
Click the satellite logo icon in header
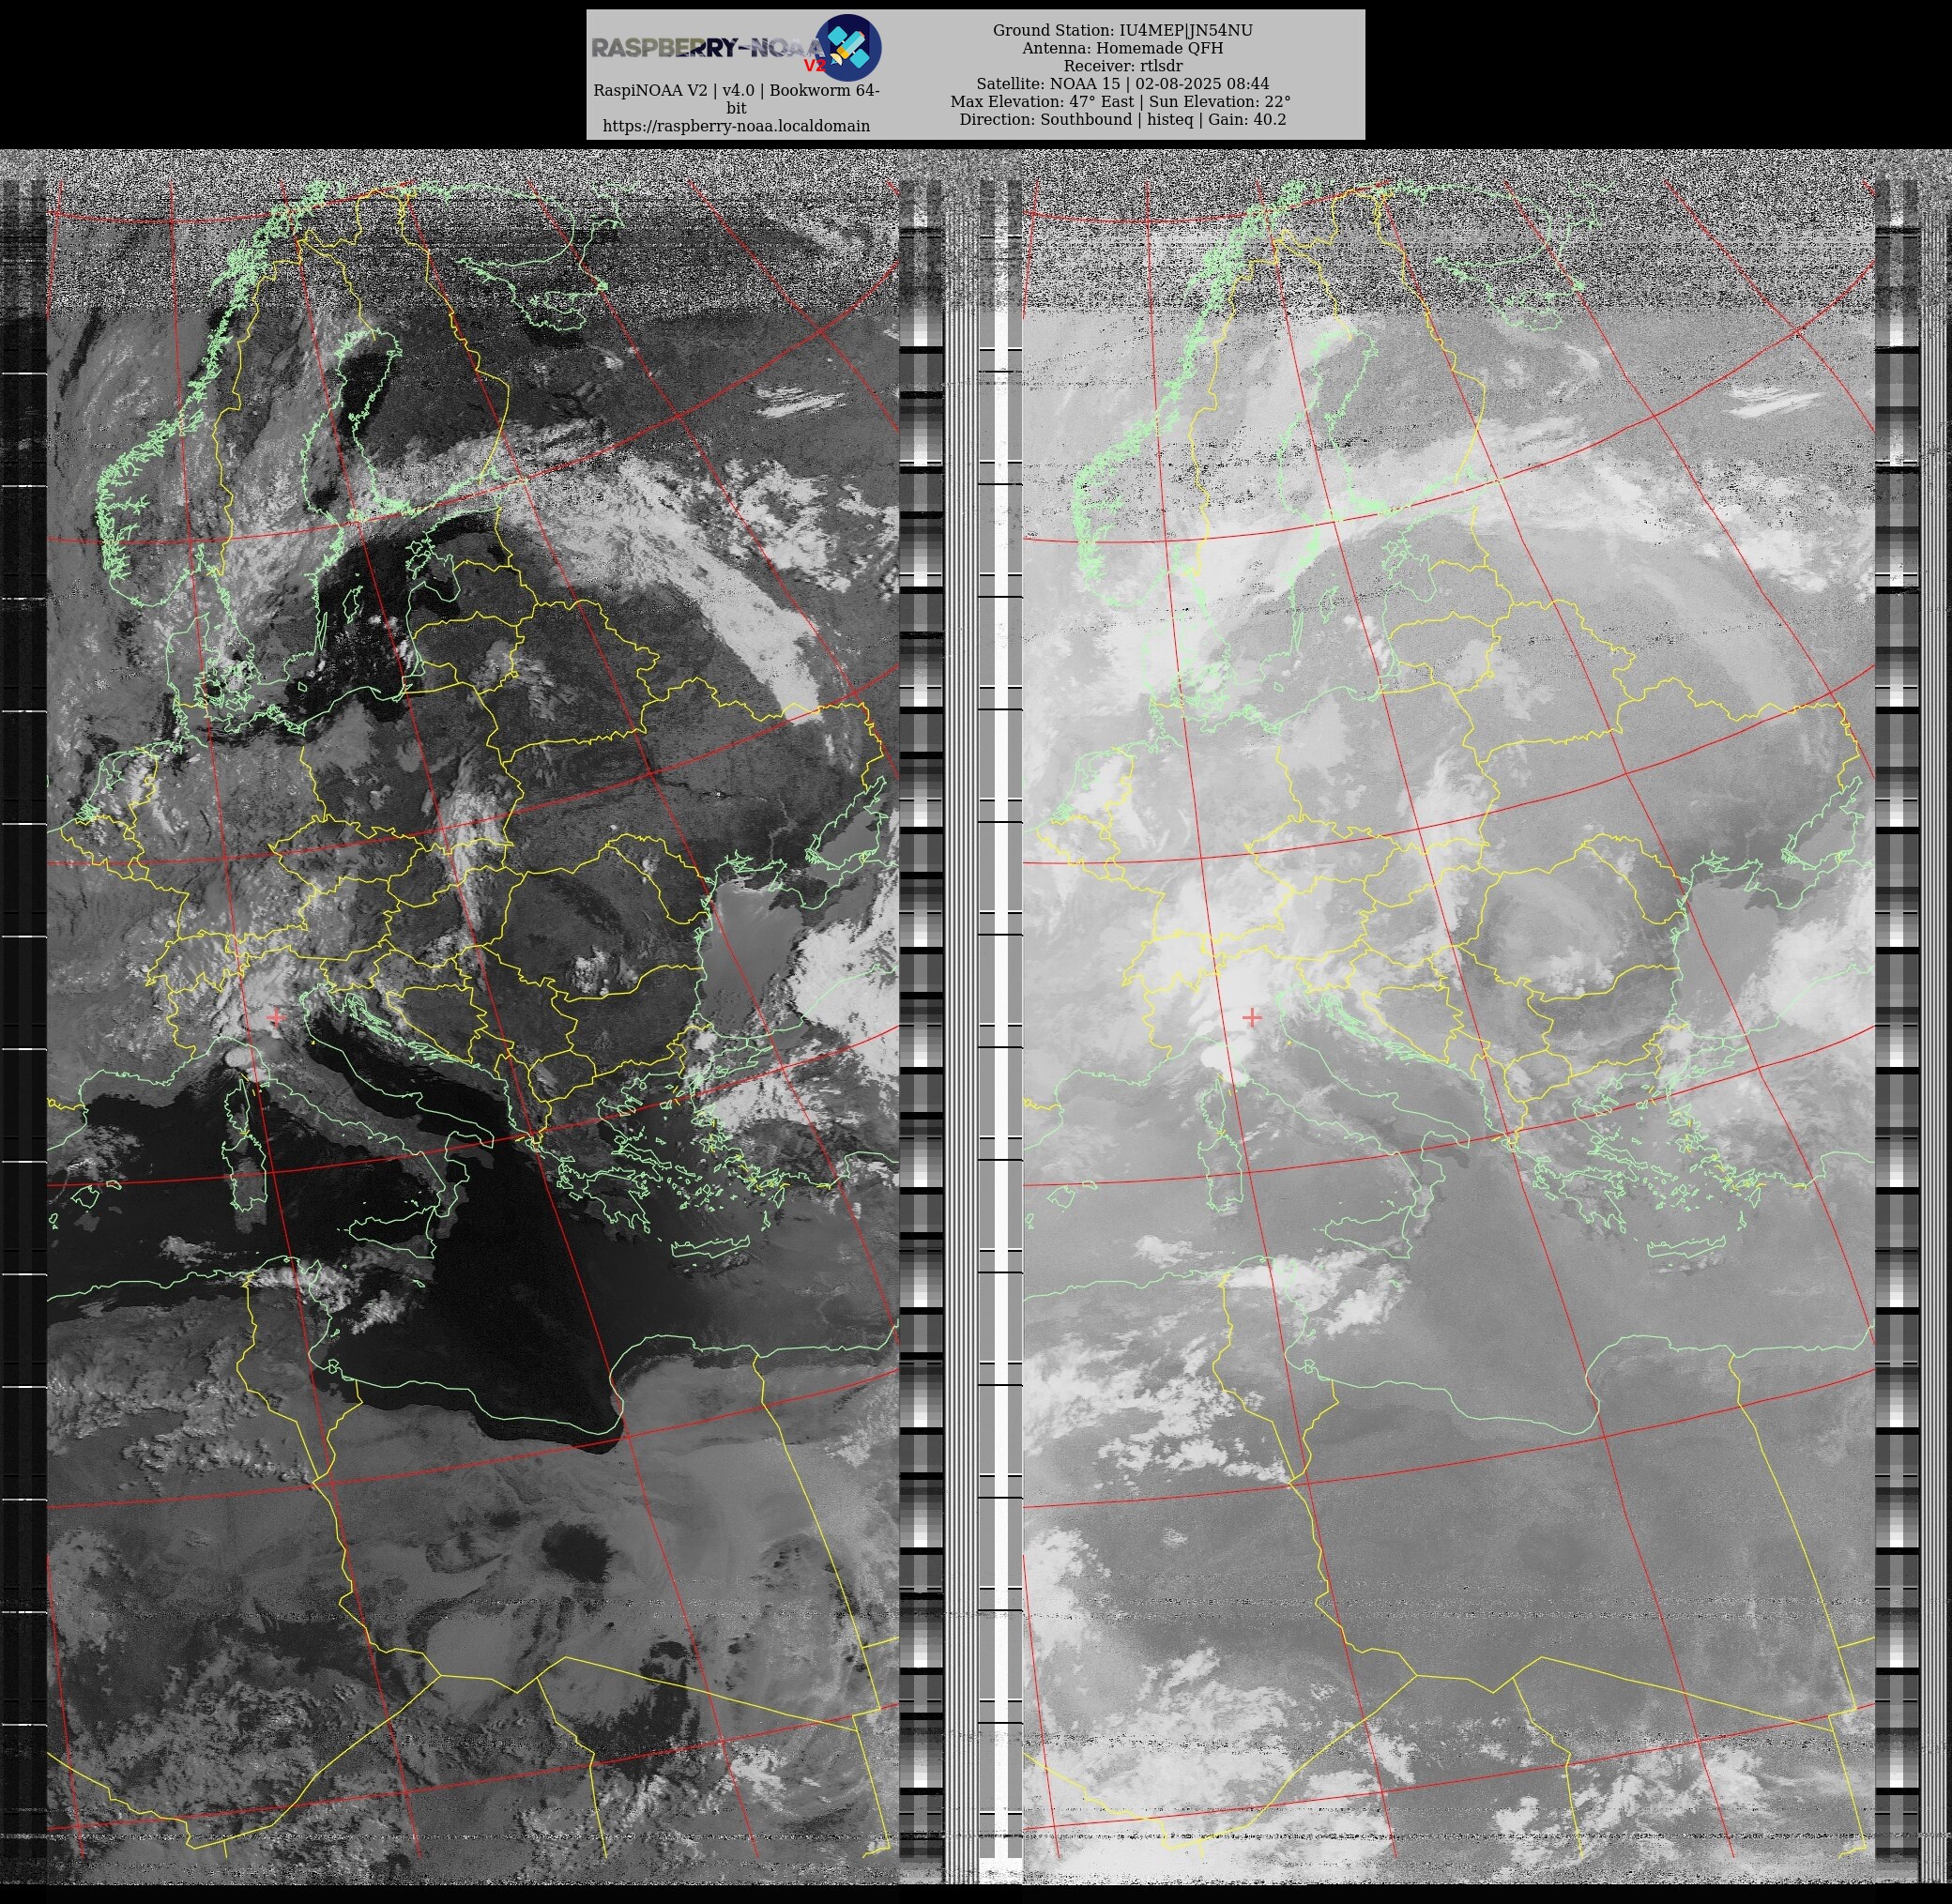pyautogui.click(x=848, y=47)
